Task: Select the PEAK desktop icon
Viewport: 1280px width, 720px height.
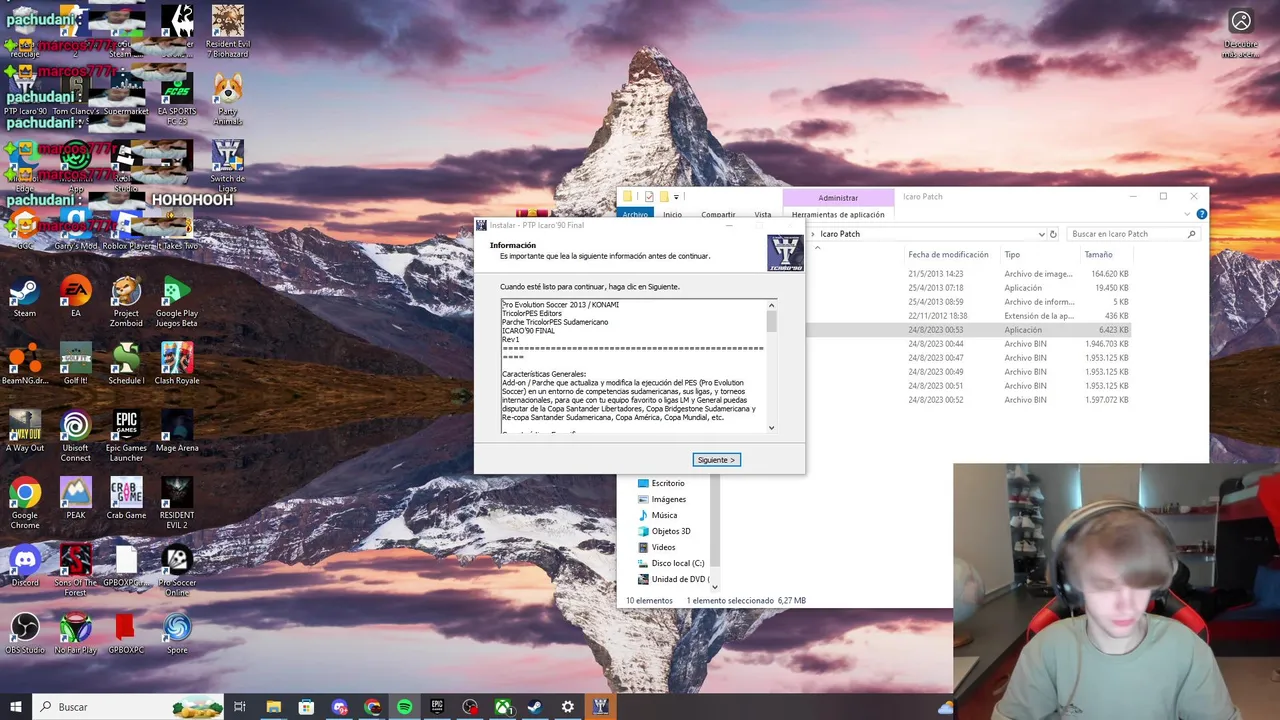Action: [x=76, y=499]
